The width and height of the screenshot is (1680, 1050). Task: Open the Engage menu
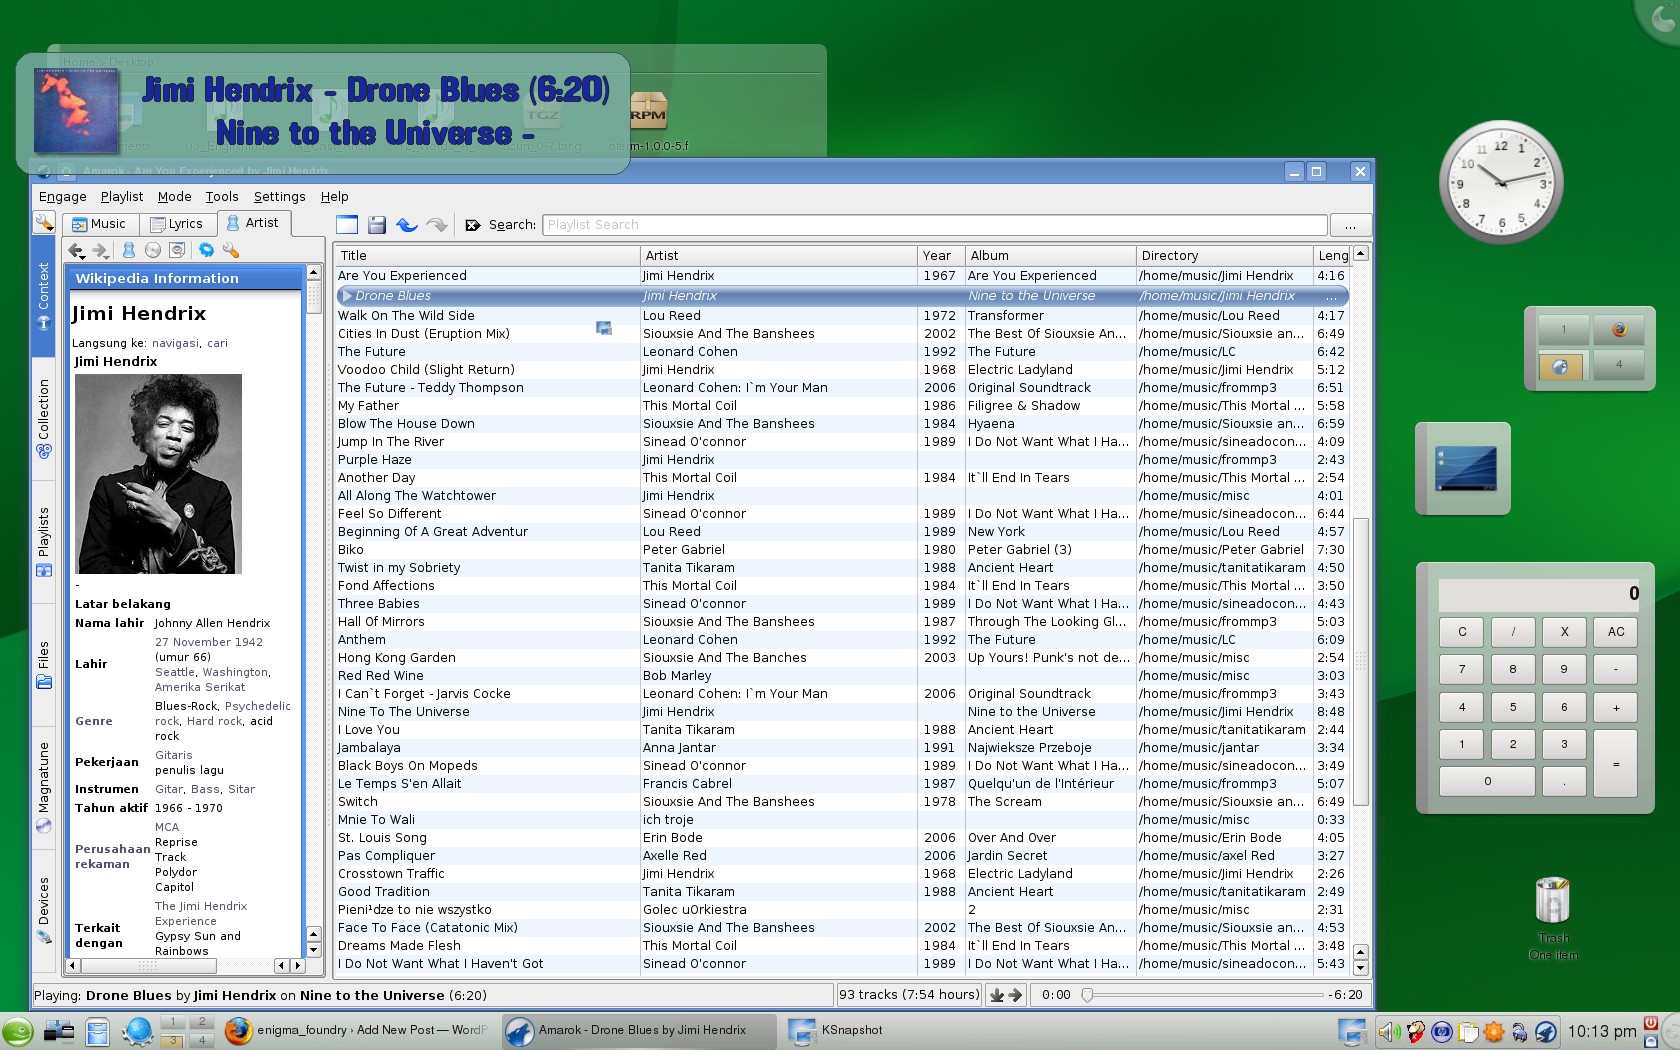coord(63,197)
